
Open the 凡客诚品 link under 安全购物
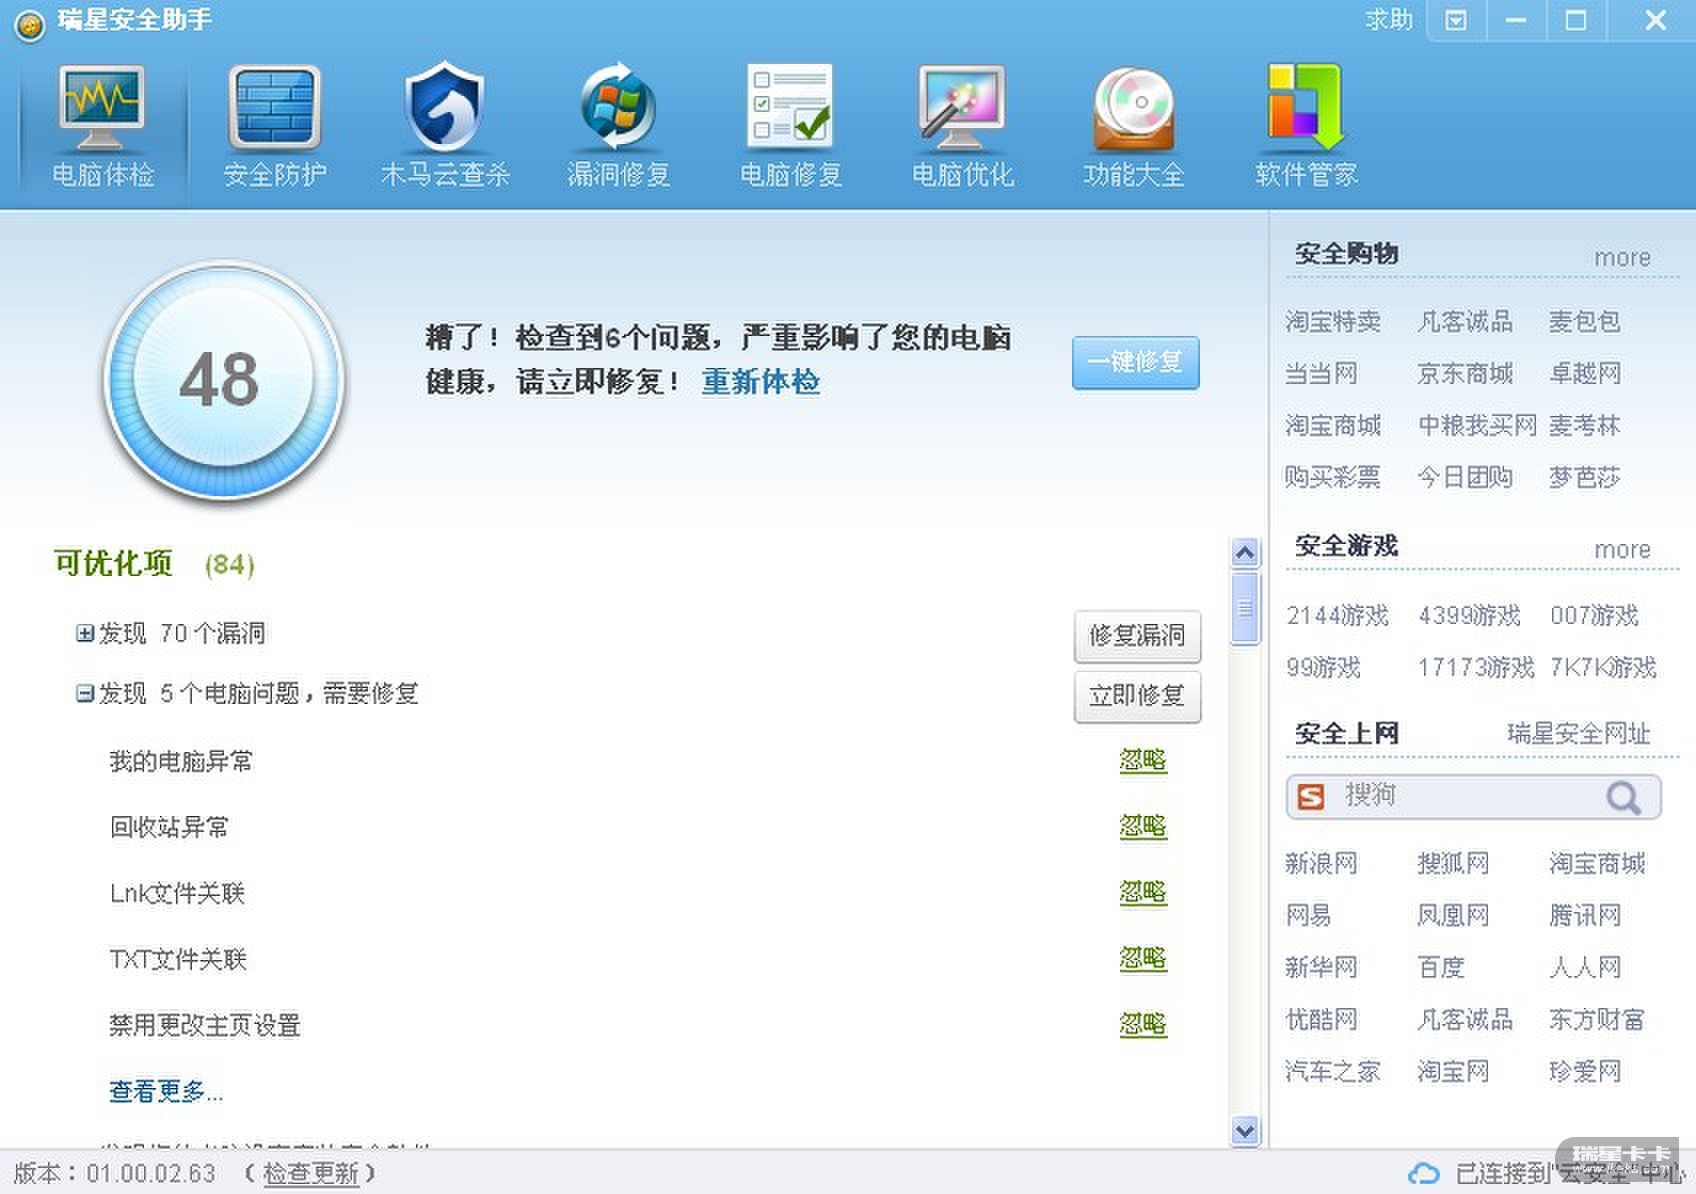[1465, 322]
